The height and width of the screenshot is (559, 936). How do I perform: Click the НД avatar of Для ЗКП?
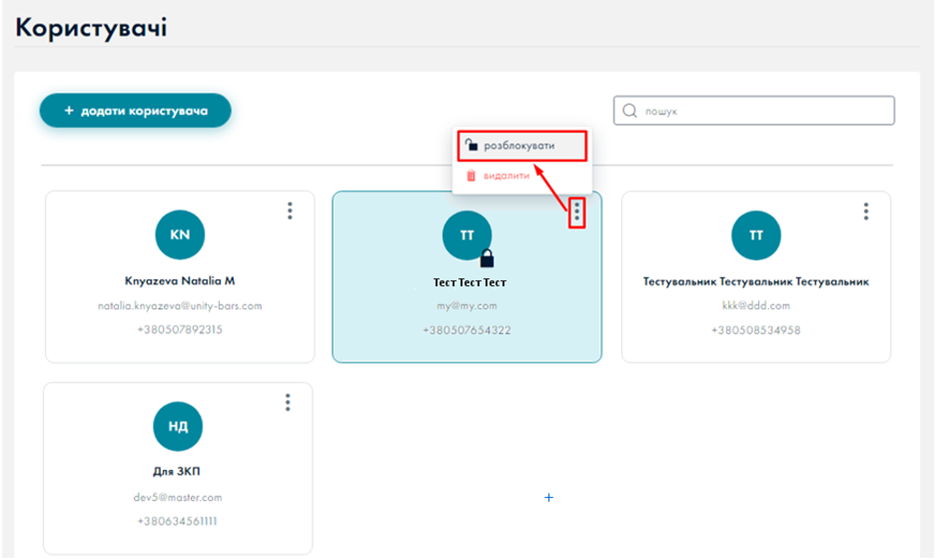(x=178, y=426)
